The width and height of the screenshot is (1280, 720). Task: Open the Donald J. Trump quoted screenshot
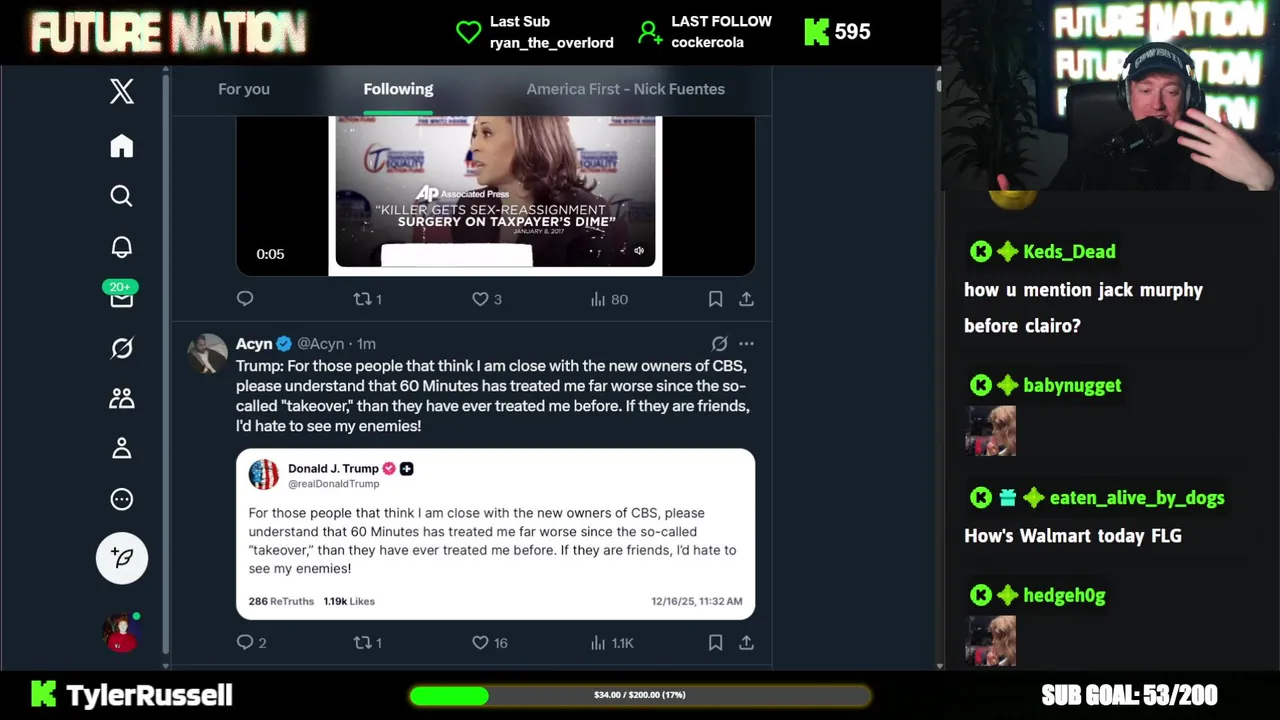pos(496,534)
